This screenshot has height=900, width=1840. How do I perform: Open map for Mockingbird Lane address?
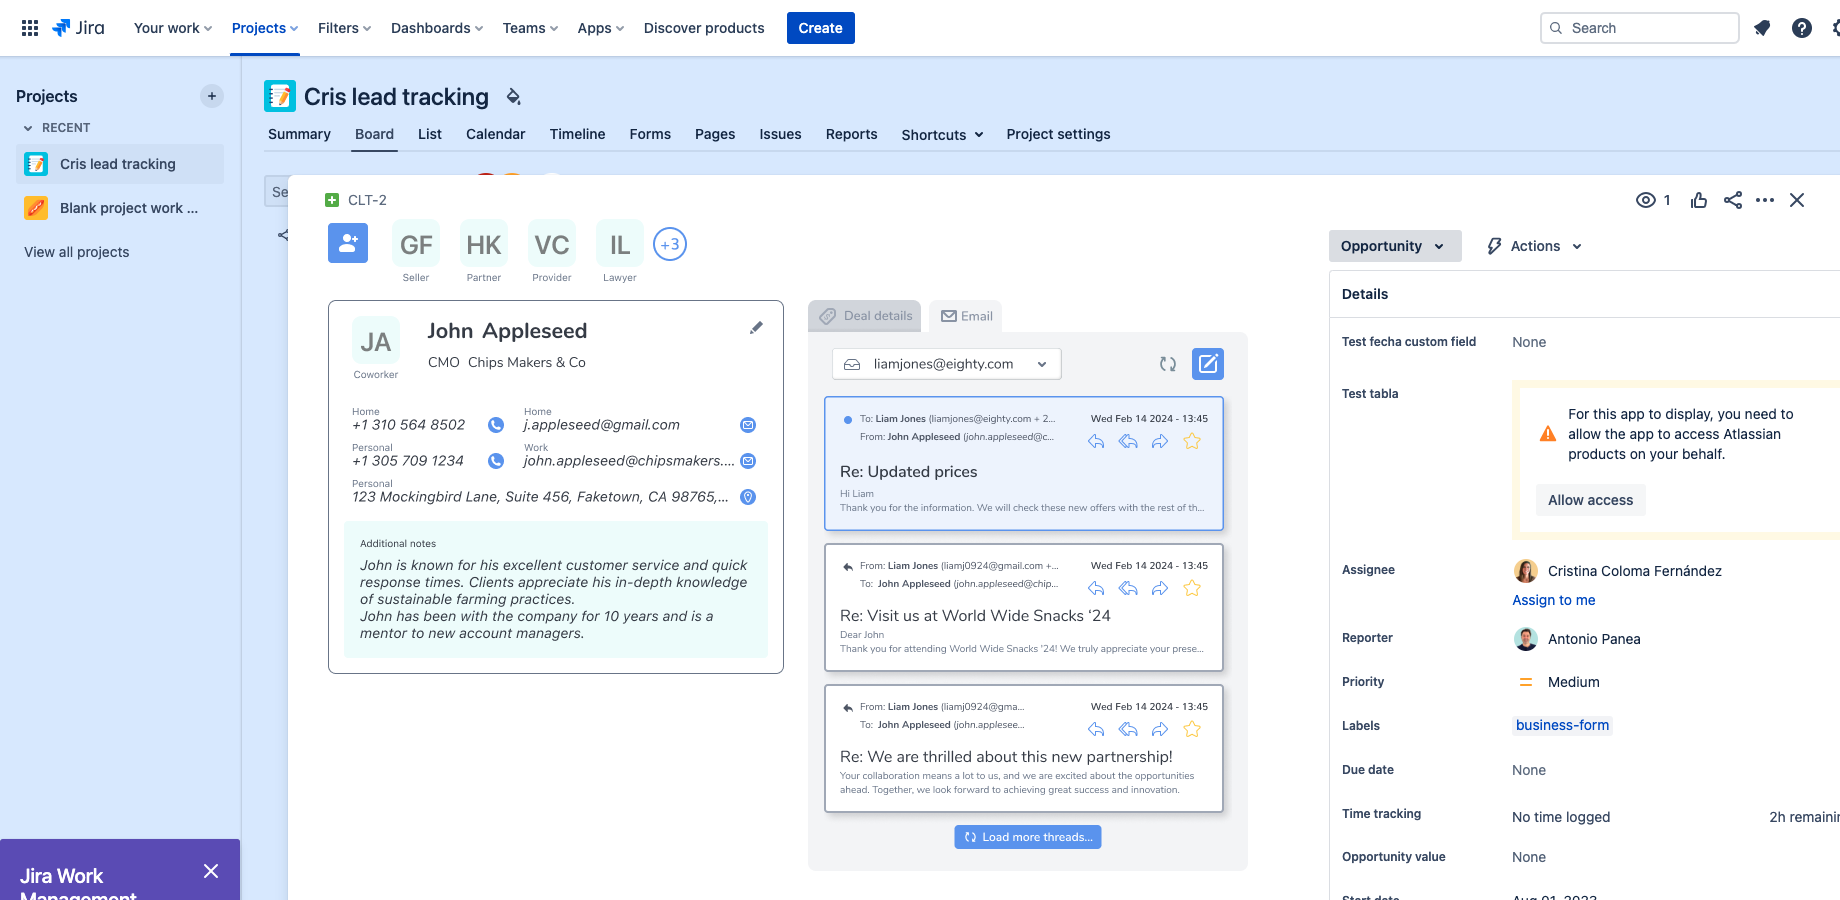click(748, 497)
